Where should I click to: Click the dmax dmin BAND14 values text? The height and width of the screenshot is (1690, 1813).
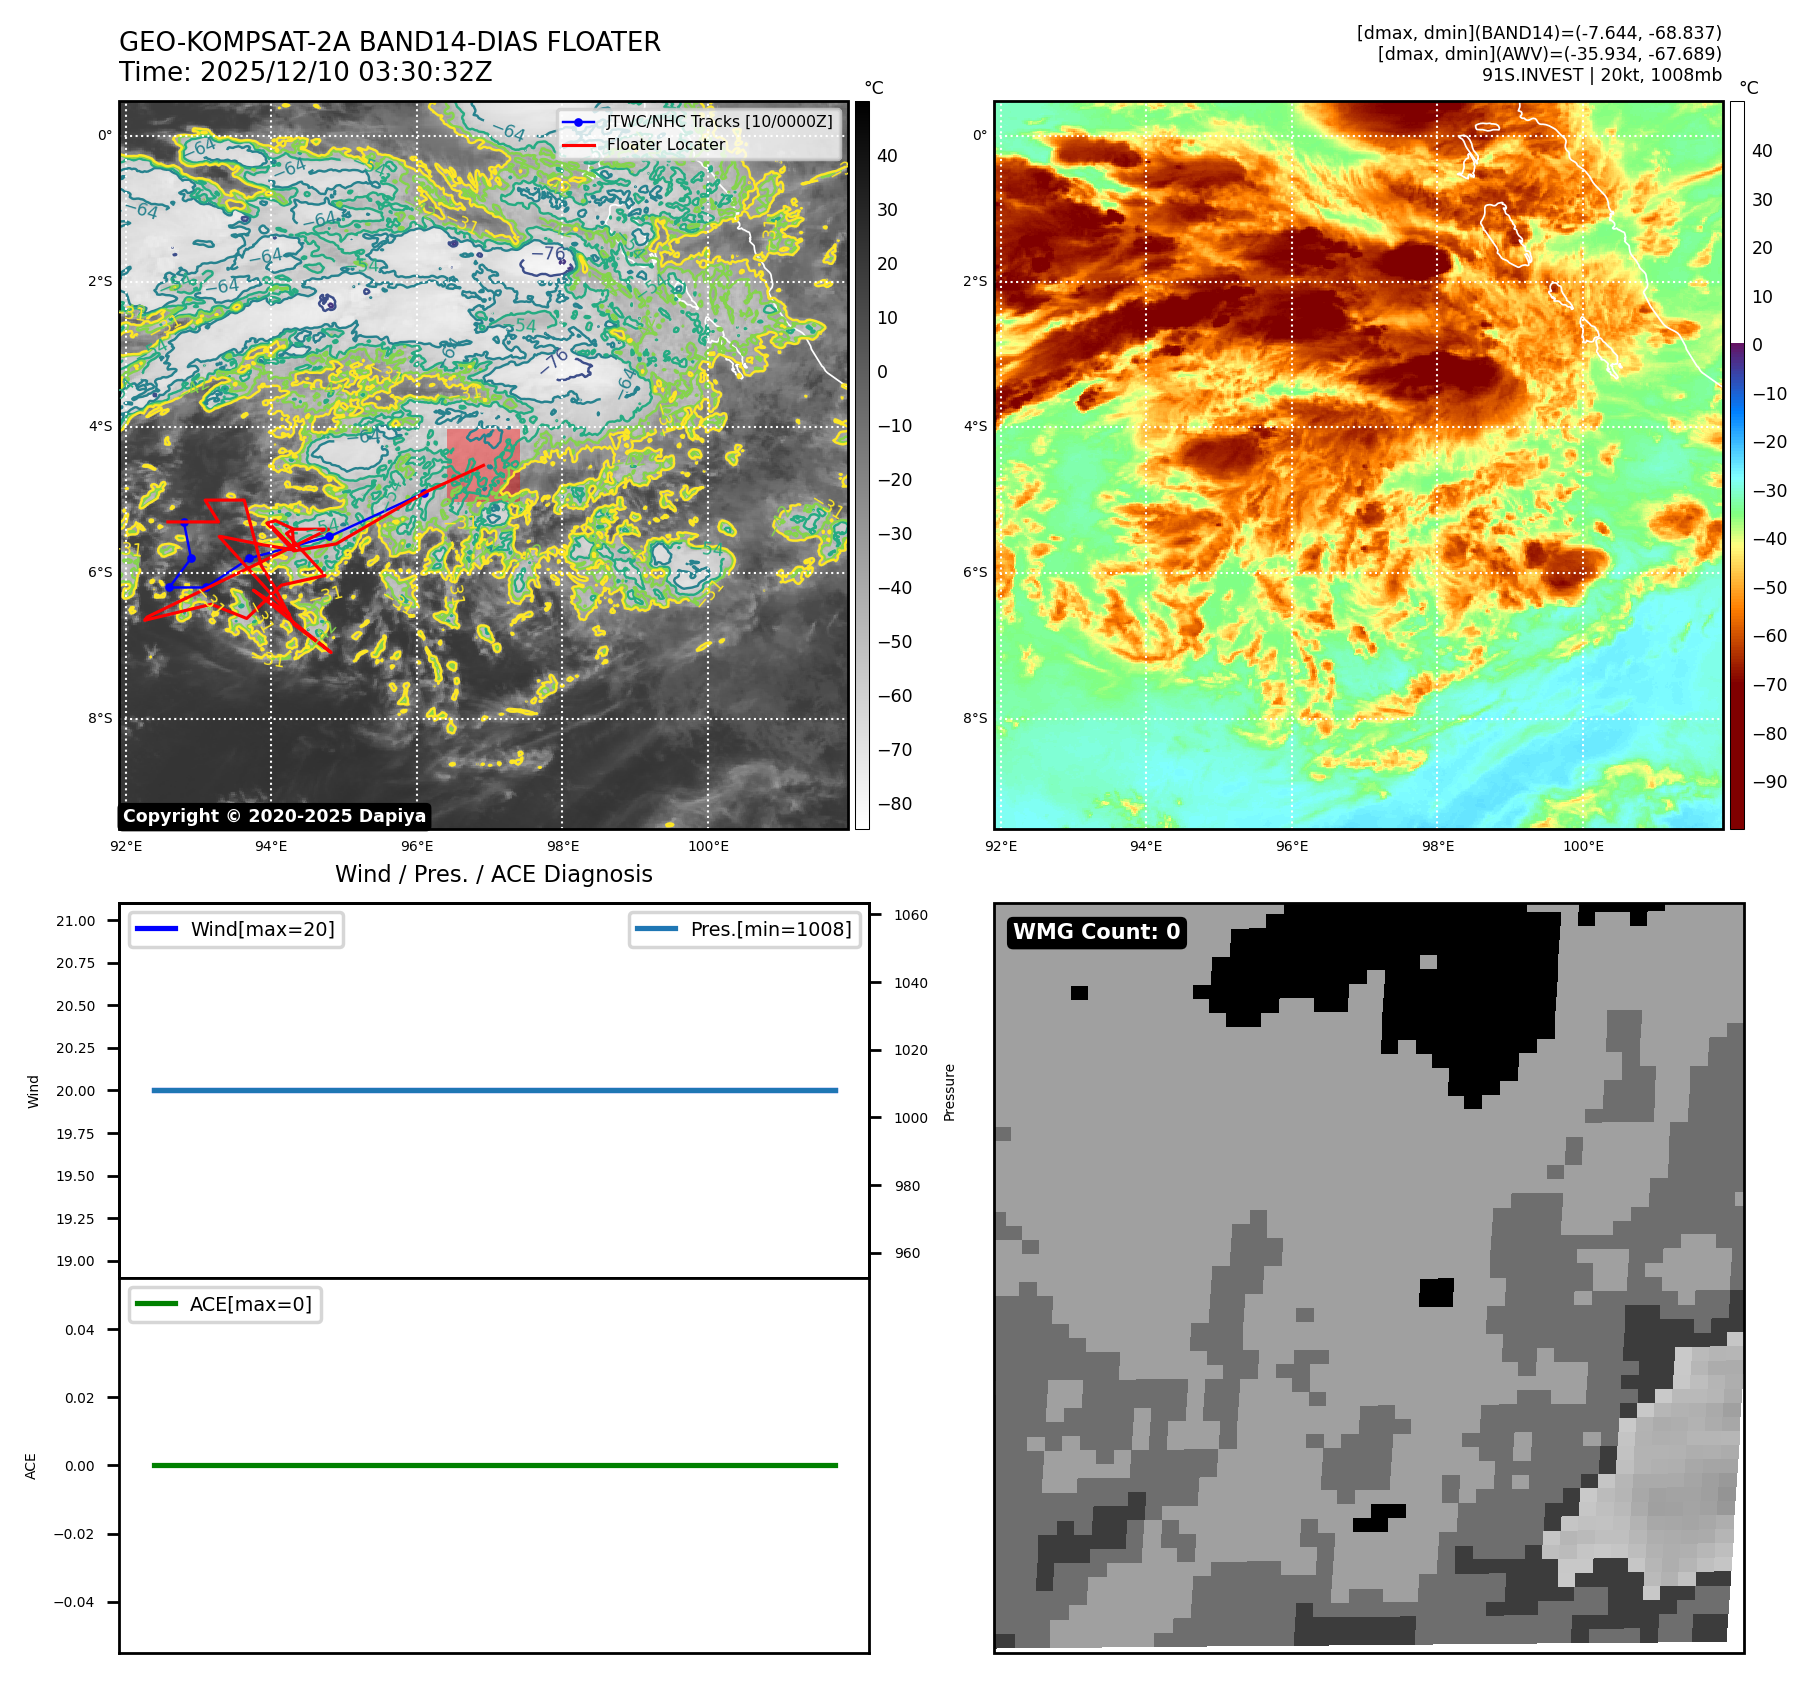(x=1538, y=33)
